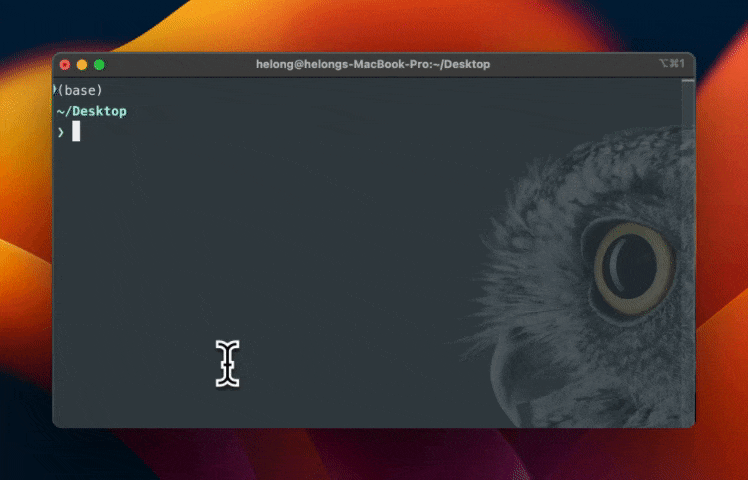Screen dimensions: 748x480
Task: Click the prompt mark left of (base)
Action: click(x=55, y=90)
